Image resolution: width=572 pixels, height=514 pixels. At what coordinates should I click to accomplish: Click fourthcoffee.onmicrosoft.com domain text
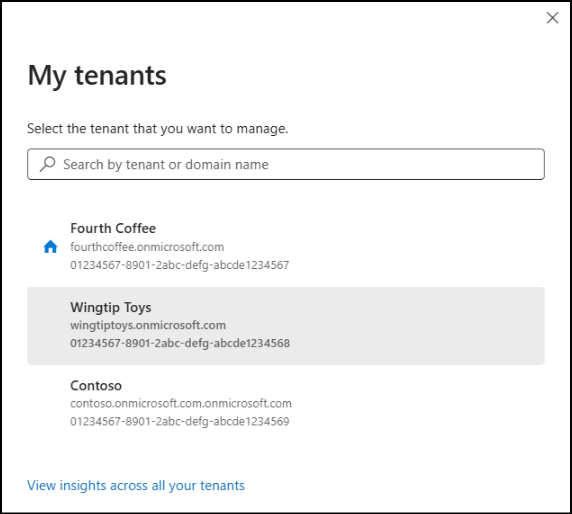pos(147,247)
